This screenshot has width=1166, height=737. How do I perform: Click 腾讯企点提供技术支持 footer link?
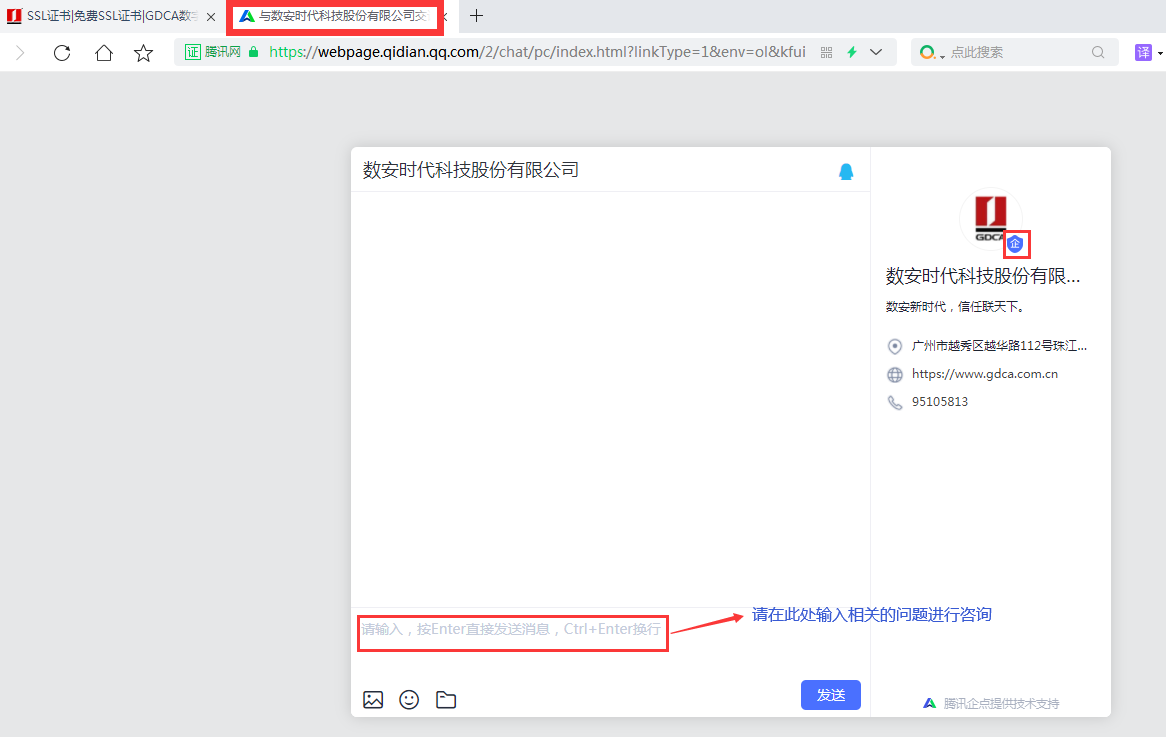pos(991,703)
